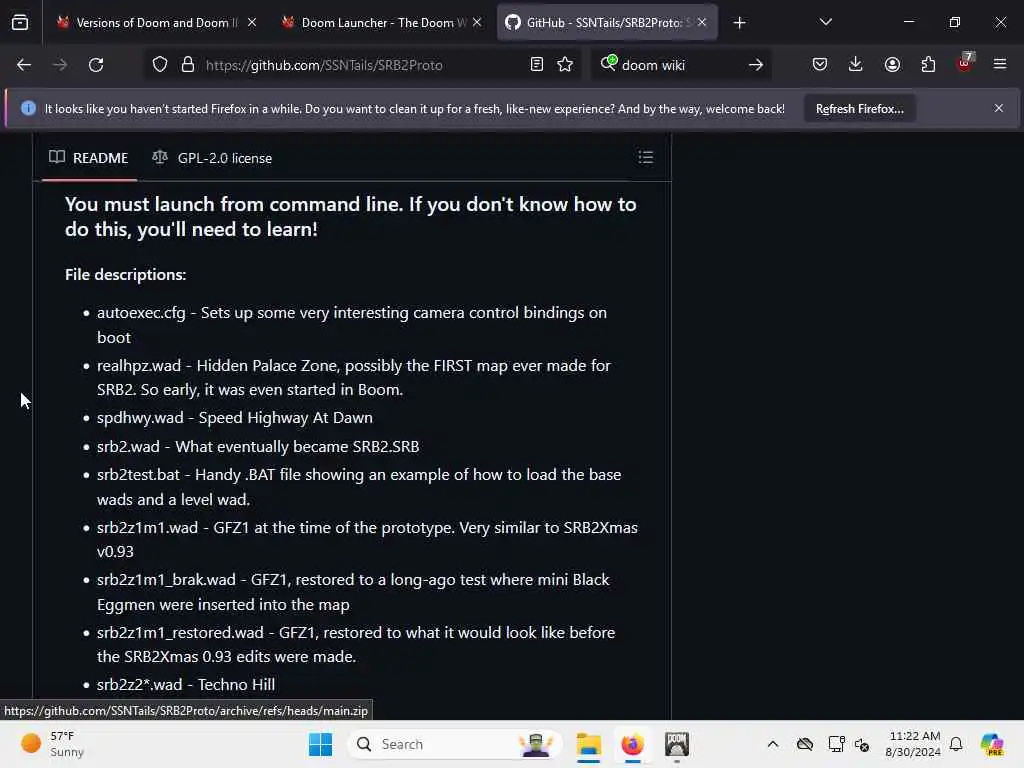Screen dimensions: 1024x768
Task: Go forward one page in history
Action: pos(59,65)
